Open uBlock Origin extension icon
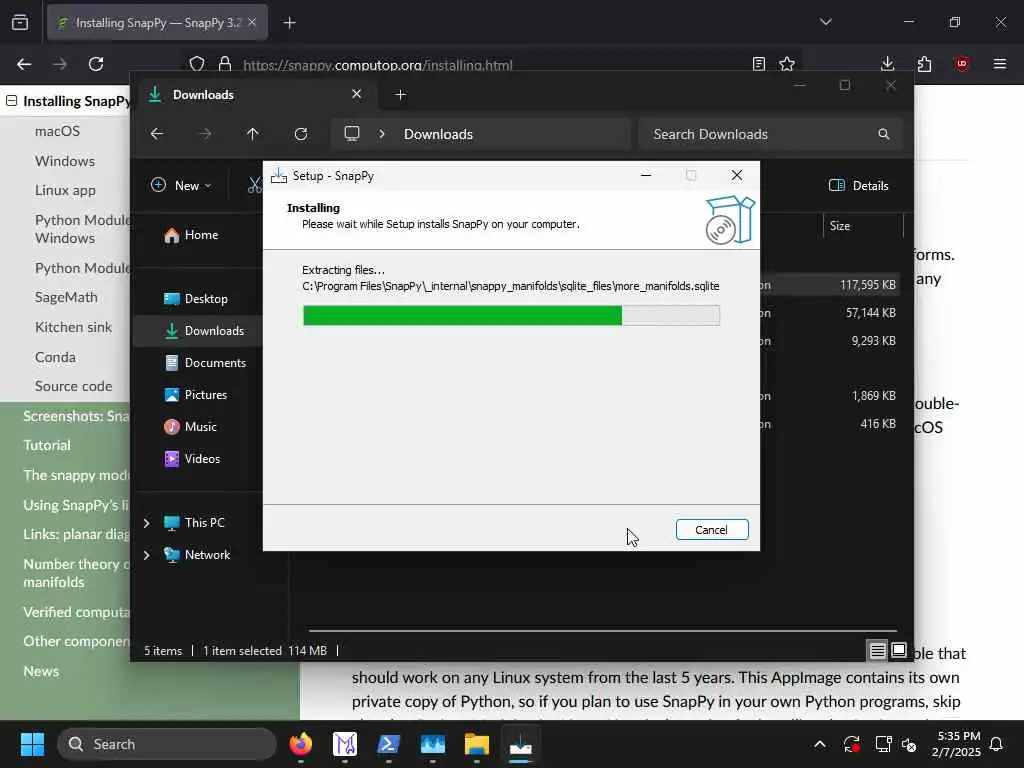Screen dimensions: 1024x768 (x=961, y=64)
